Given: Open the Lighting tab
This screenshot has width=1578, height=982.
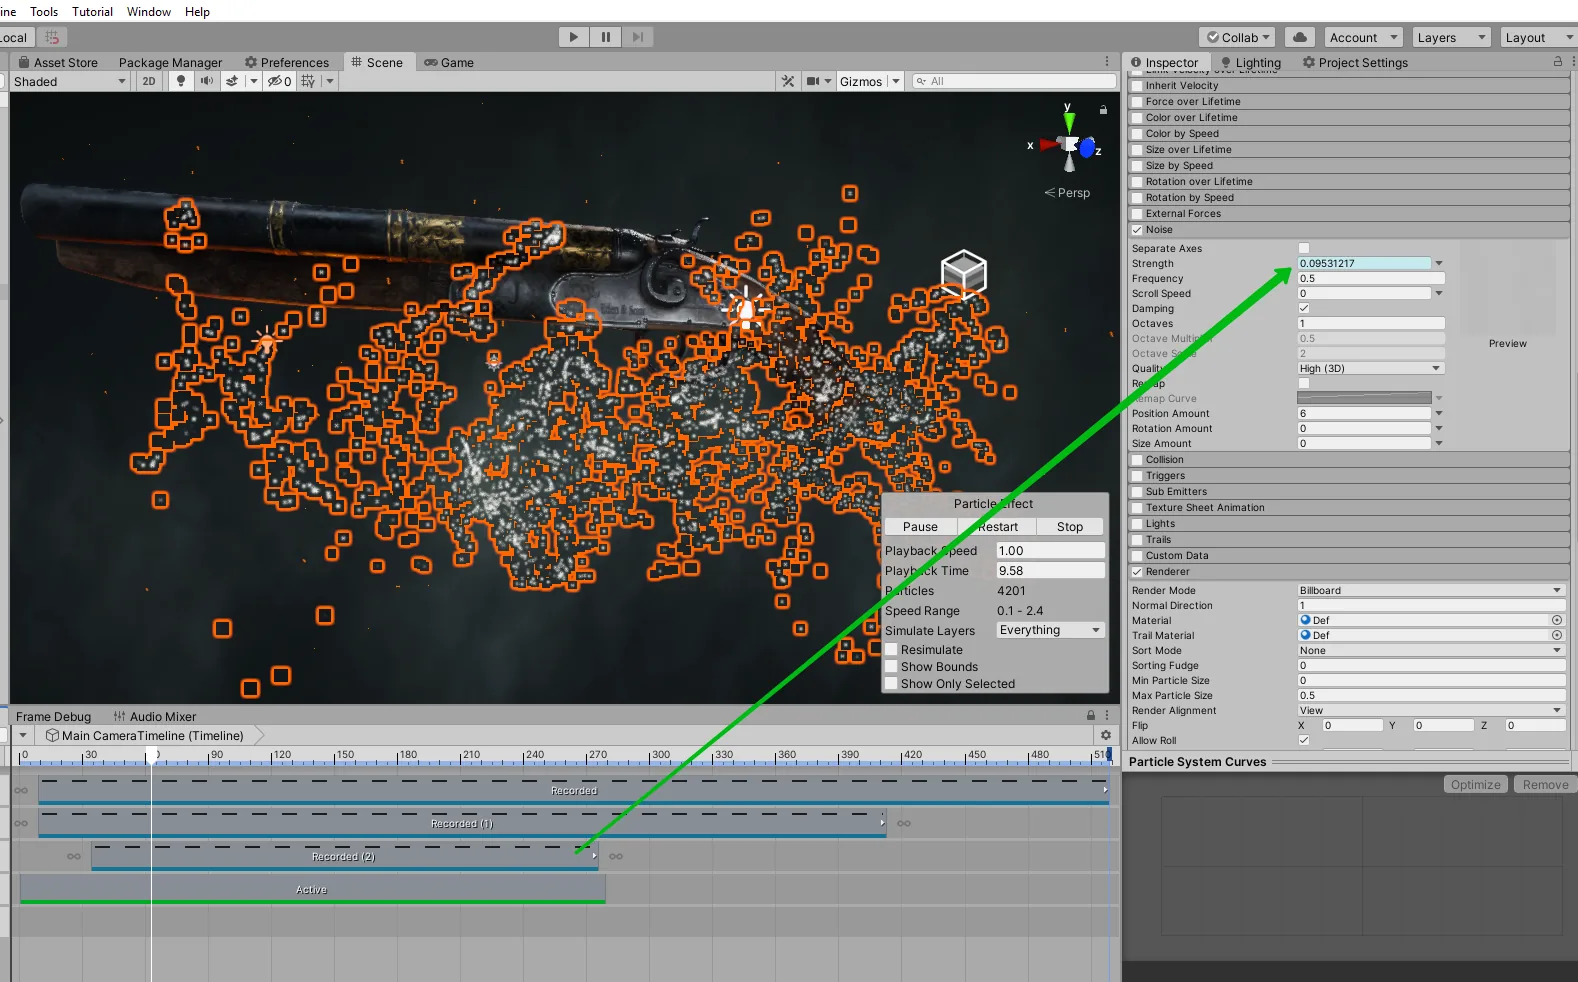Looking at the screenshot, I should coord(1250,62).
